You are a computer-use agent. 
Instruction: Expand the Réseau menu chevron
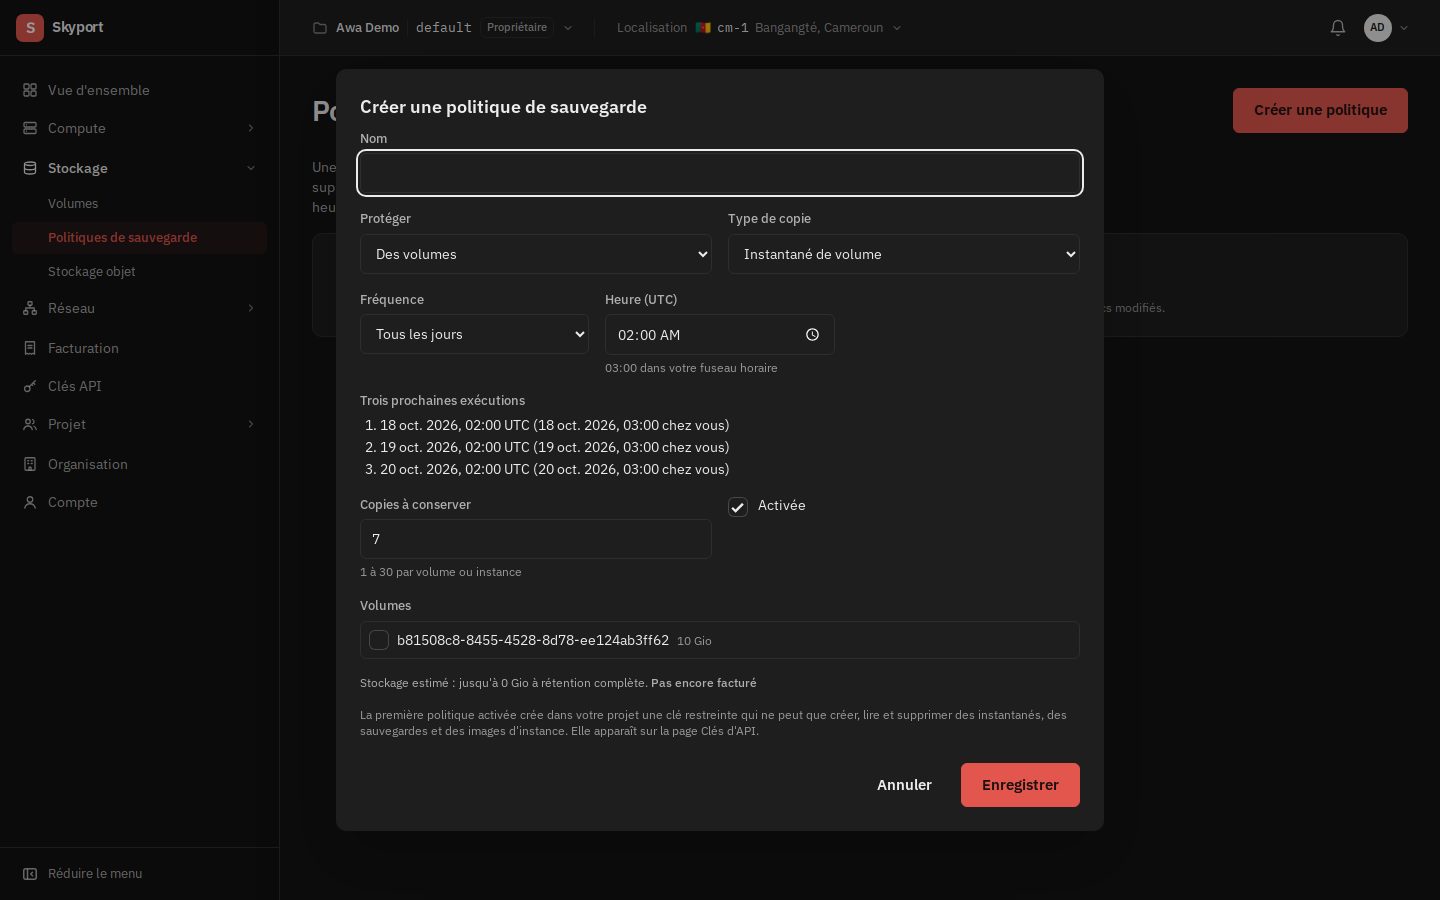coord(251,308)
